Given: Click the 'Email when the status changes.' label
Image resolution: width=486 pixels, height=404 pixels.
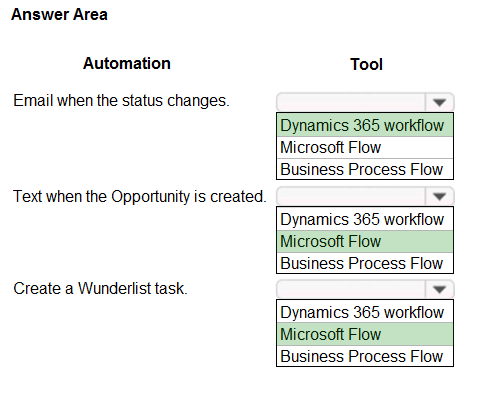Looking at the screenshot, I should pyautogui.click(x=121, y=101).
